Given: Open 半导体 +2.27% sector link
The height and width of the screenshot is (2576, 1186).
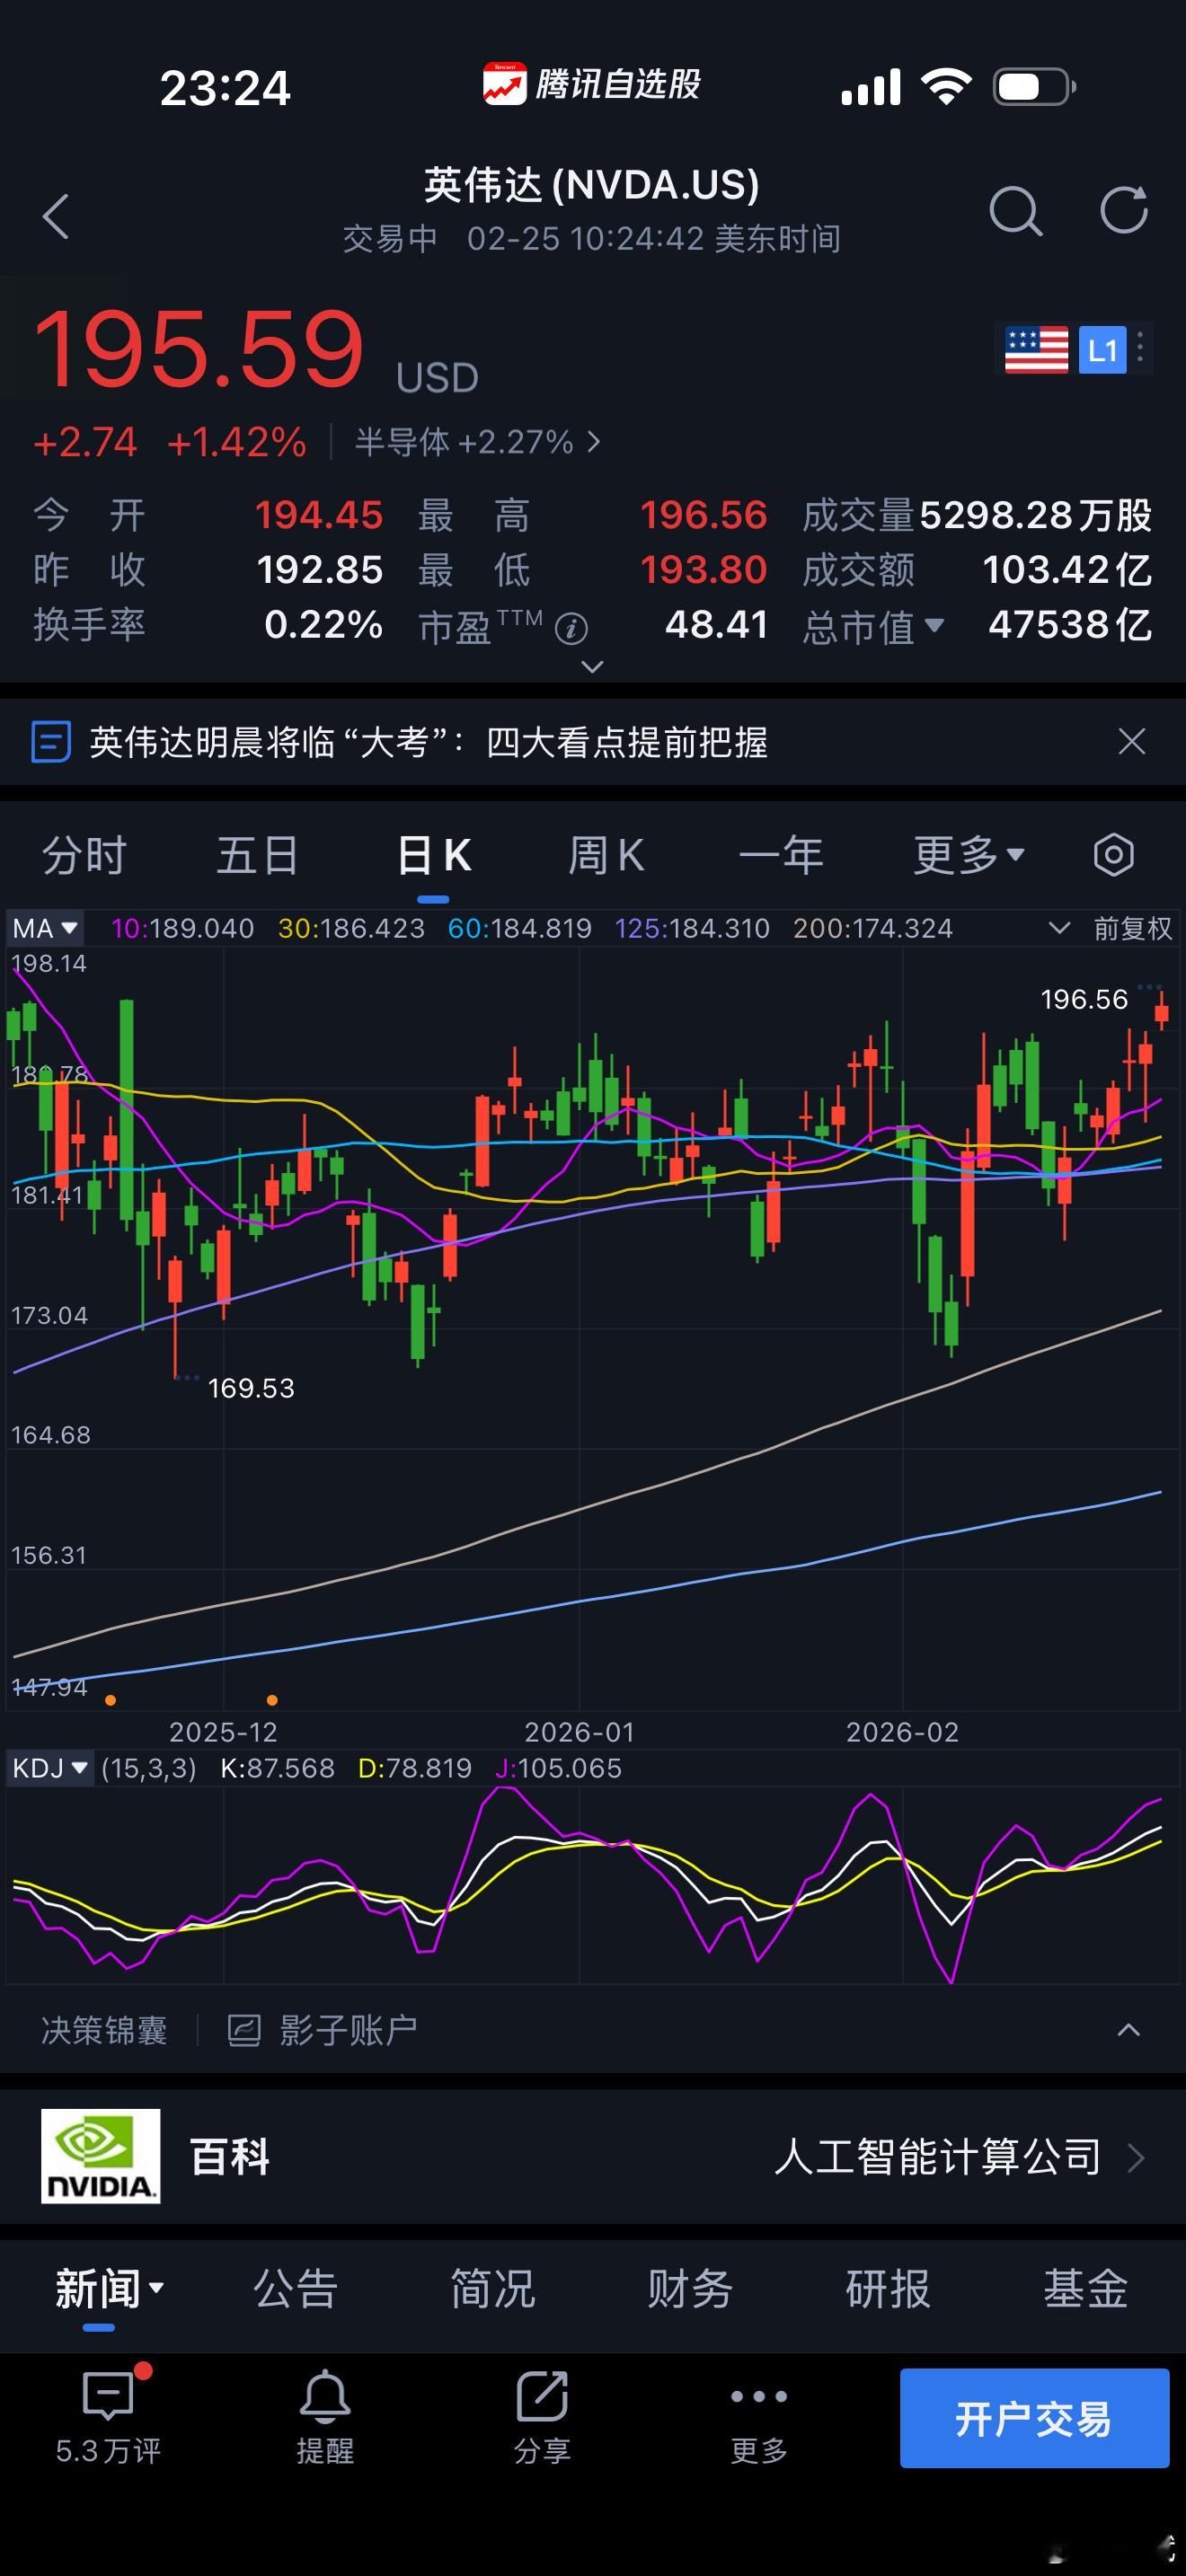Looking at the screenshot, I should pos(477,441).
